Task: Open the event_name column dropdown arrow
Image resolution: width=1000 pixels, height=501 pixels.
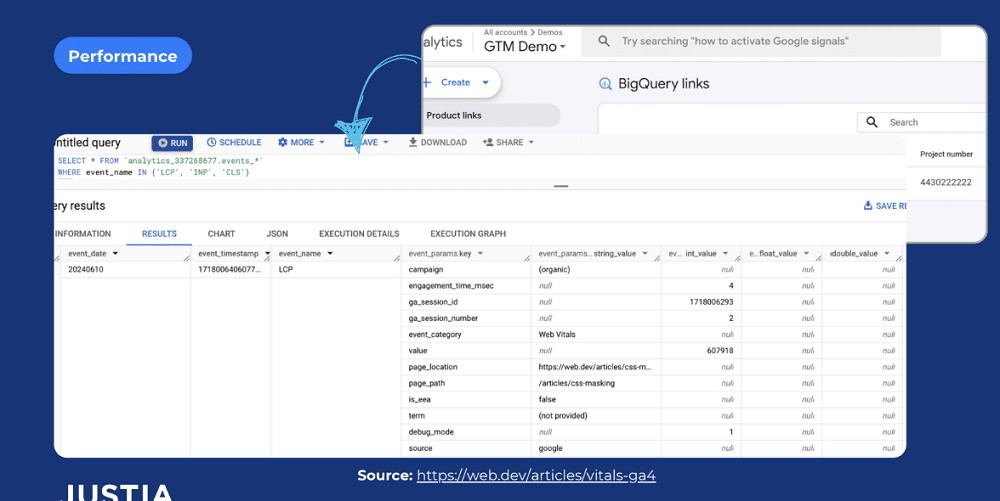Action: [x=330, y=254]
